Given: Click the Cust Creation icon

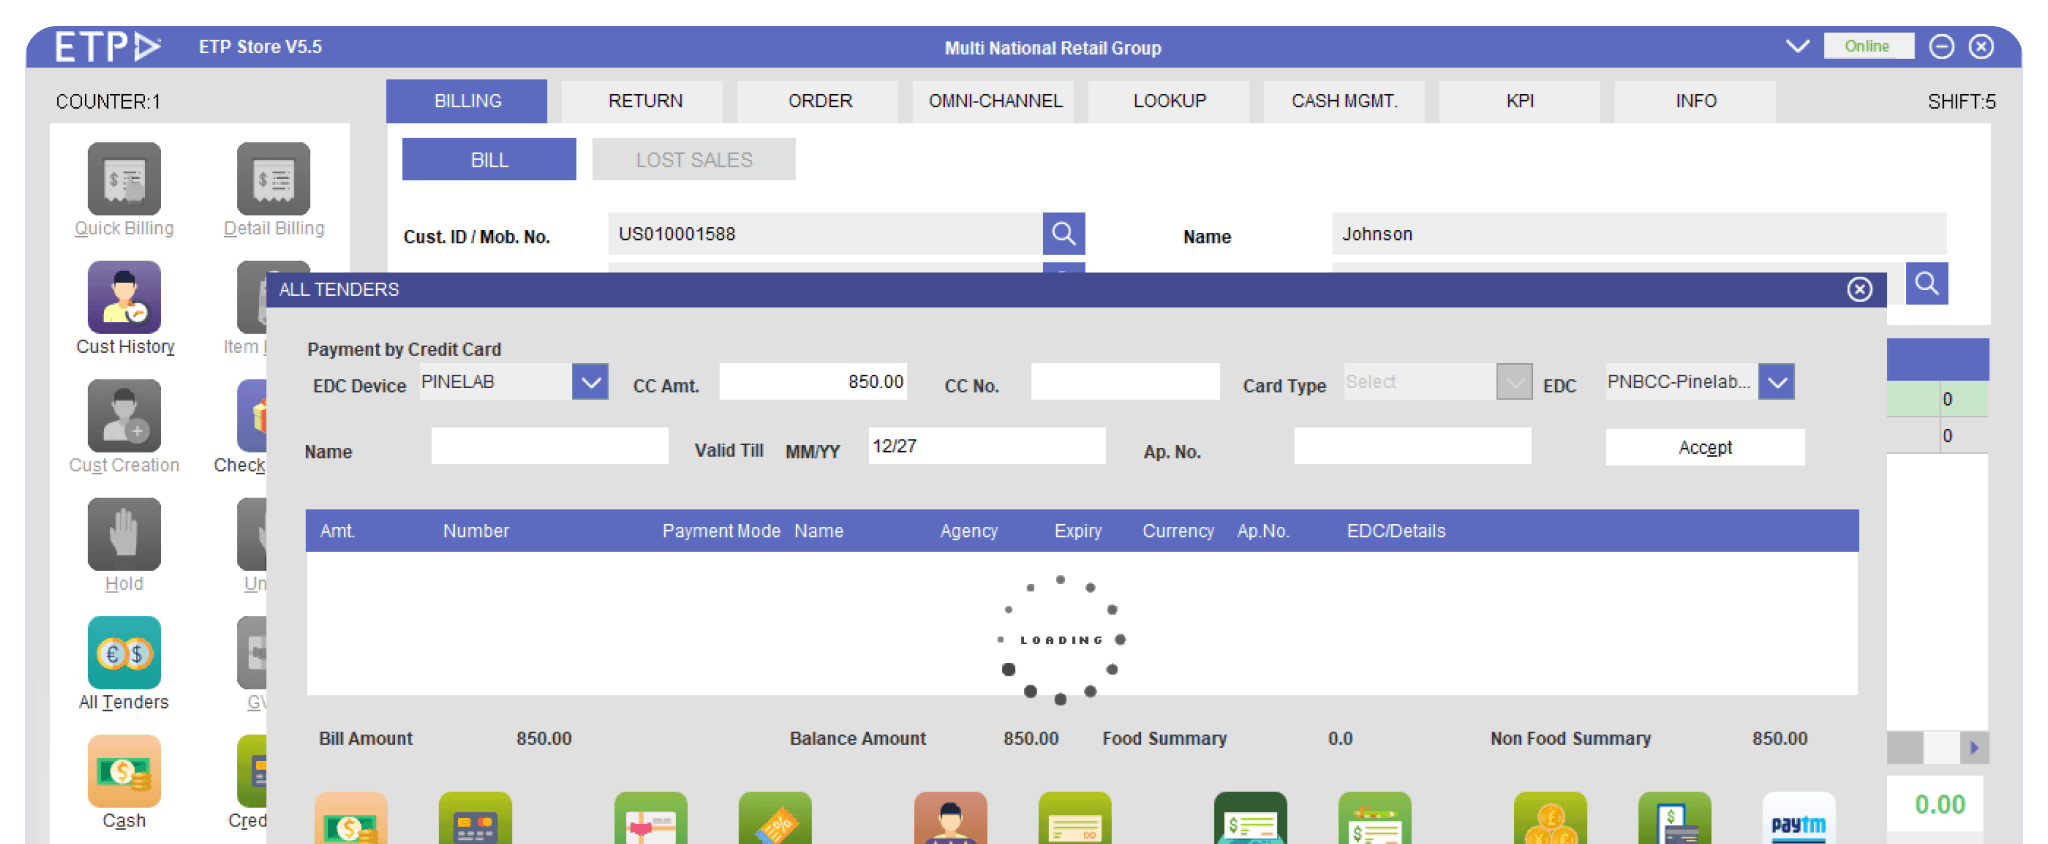Looking at the screenshot, I should (x=124, y=417).
